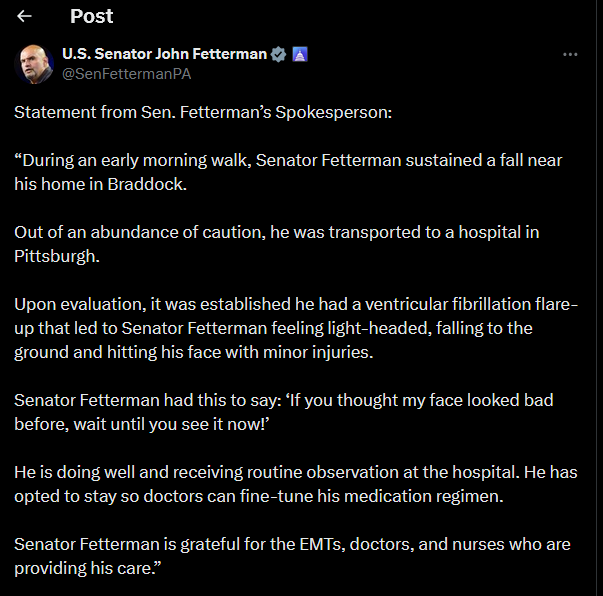Viewport: 603px width, 596px height.
Task: Click the back arrow icon
Action: pyautogui.click(x=24, y=16)
